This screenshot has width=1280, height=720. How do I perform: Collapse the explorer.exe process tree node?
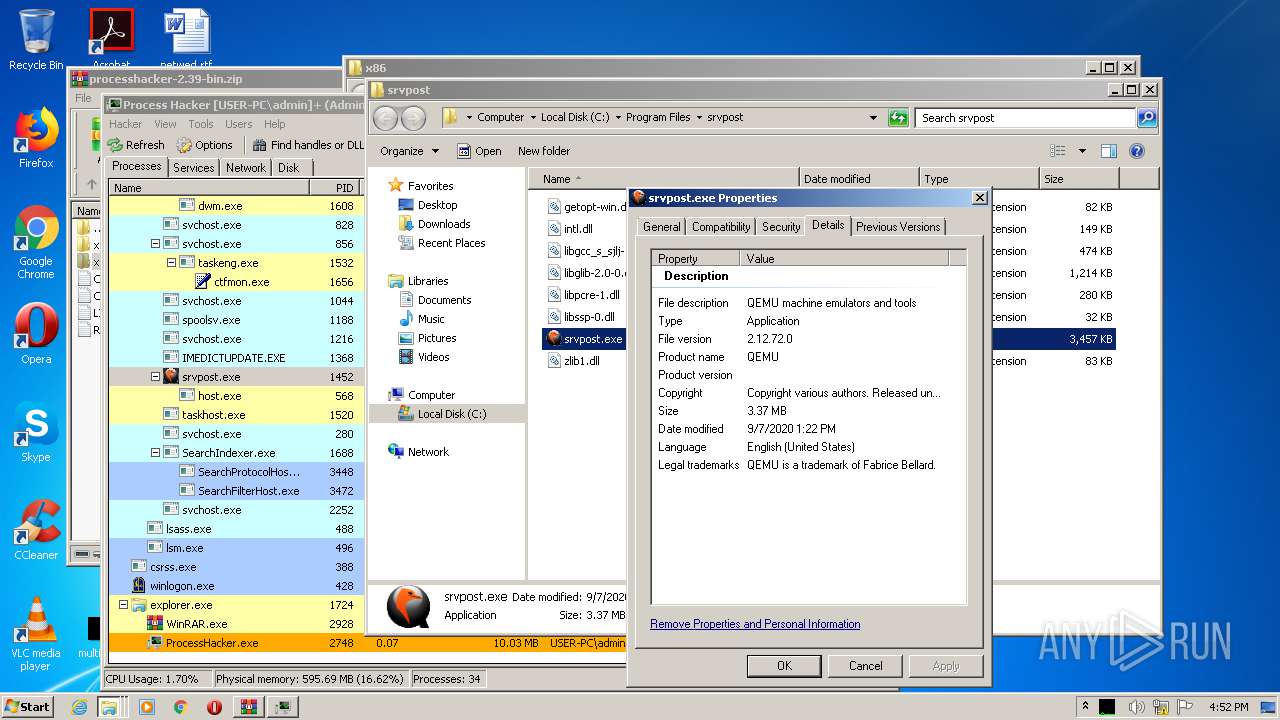[123, 605]
